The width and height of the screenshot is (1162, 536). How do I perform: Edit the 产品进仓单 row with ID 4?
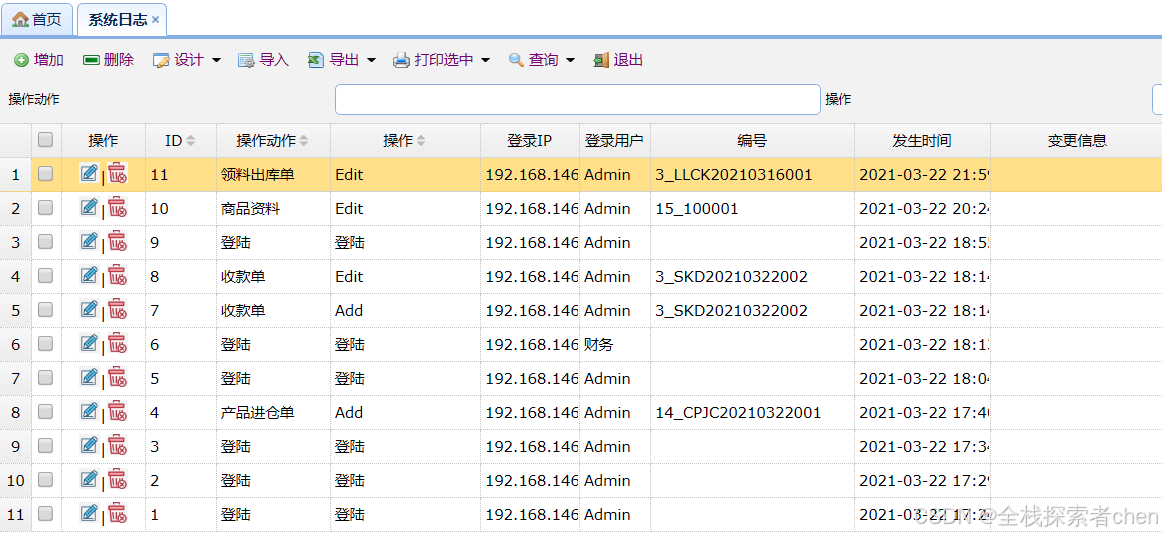click(x=89, y=411)
